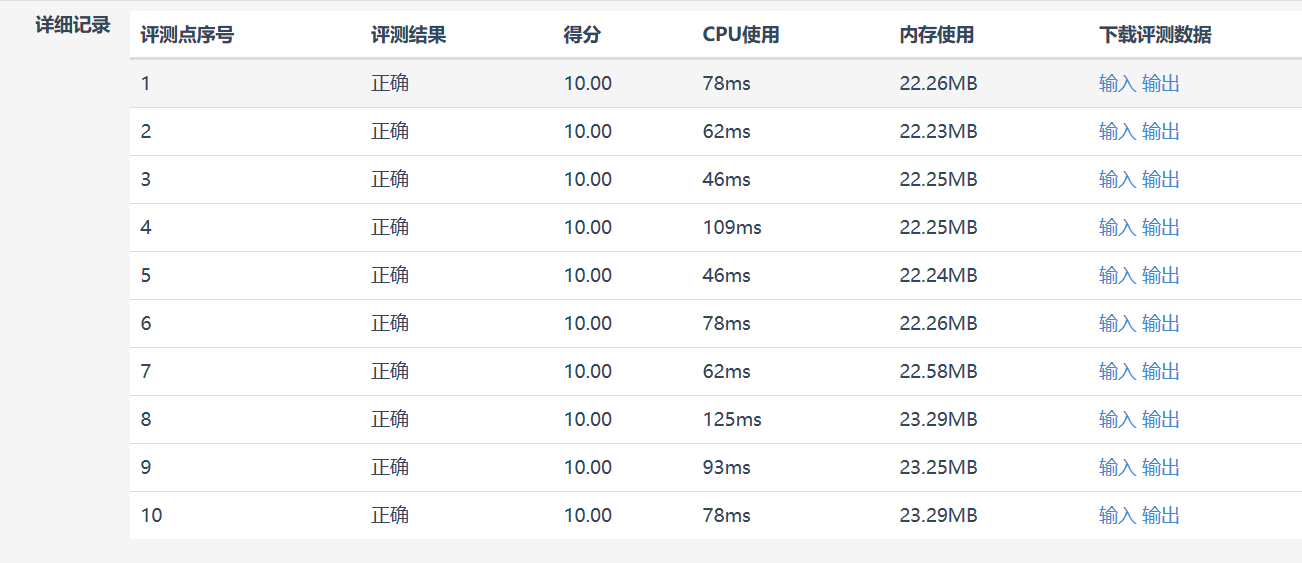Click the 输入 link in row 3
This screenshot has height=563, width=1302.
(x=1117, y=180)
